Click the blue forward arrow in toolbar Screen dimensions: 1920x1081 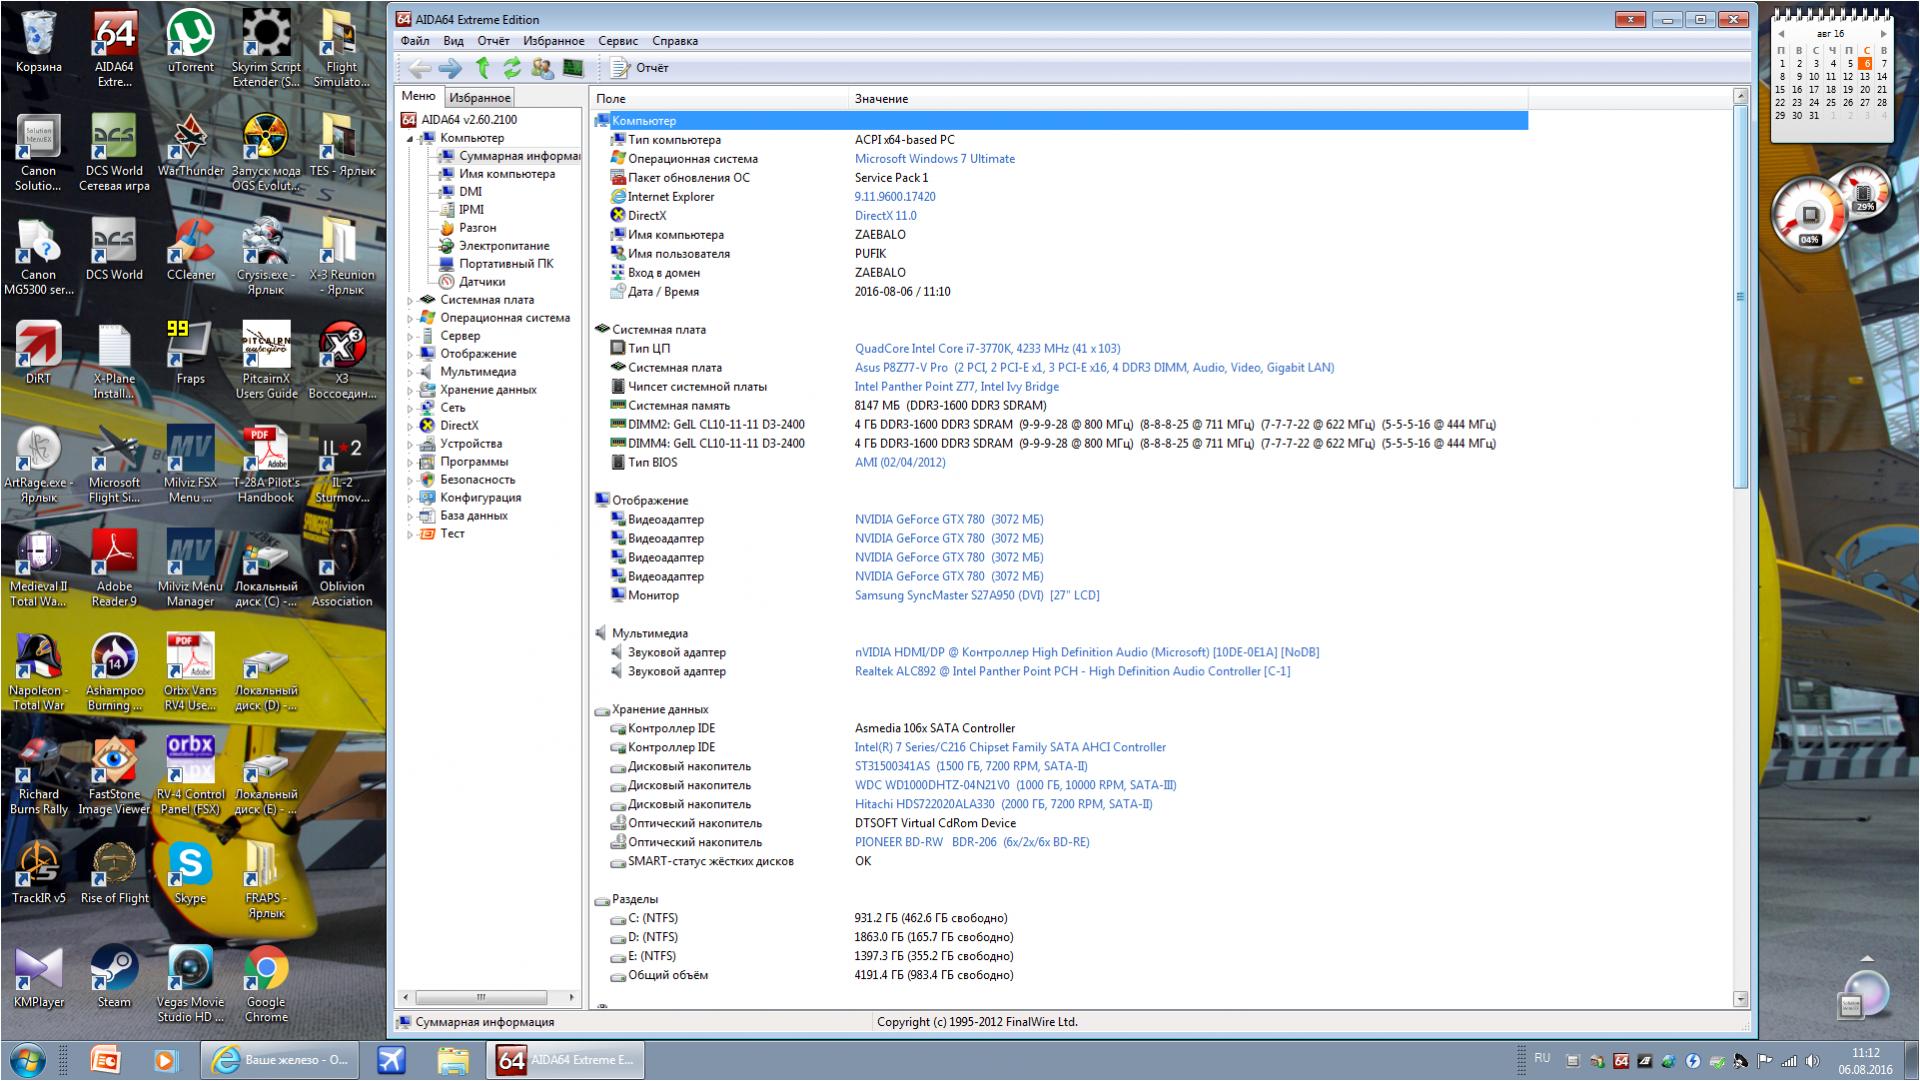pos(450,68)
